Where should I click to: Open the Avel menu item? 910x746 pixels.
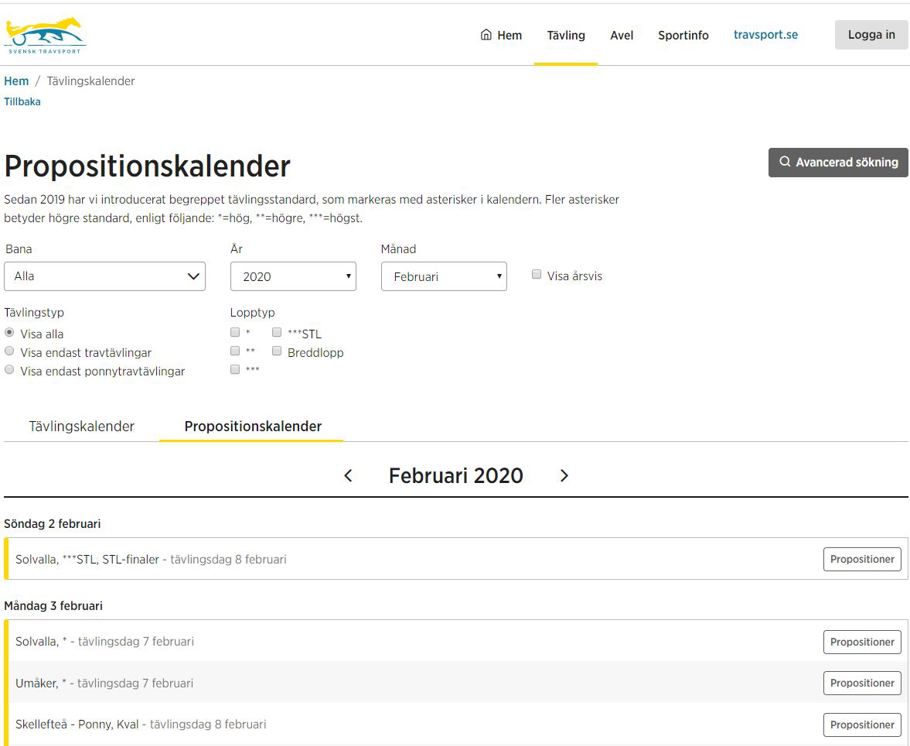(622, 35)
